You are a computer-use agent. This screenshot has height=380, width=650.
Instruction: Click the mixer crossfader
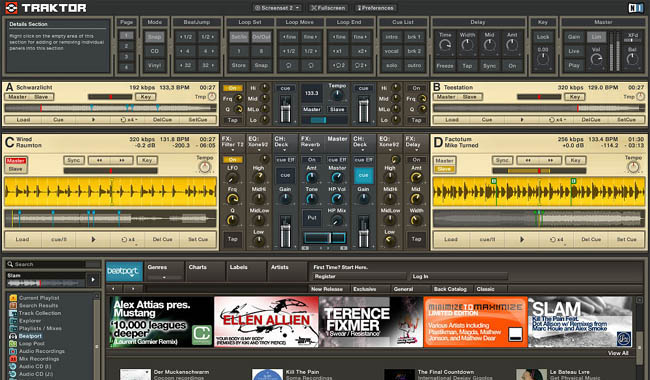325,237
